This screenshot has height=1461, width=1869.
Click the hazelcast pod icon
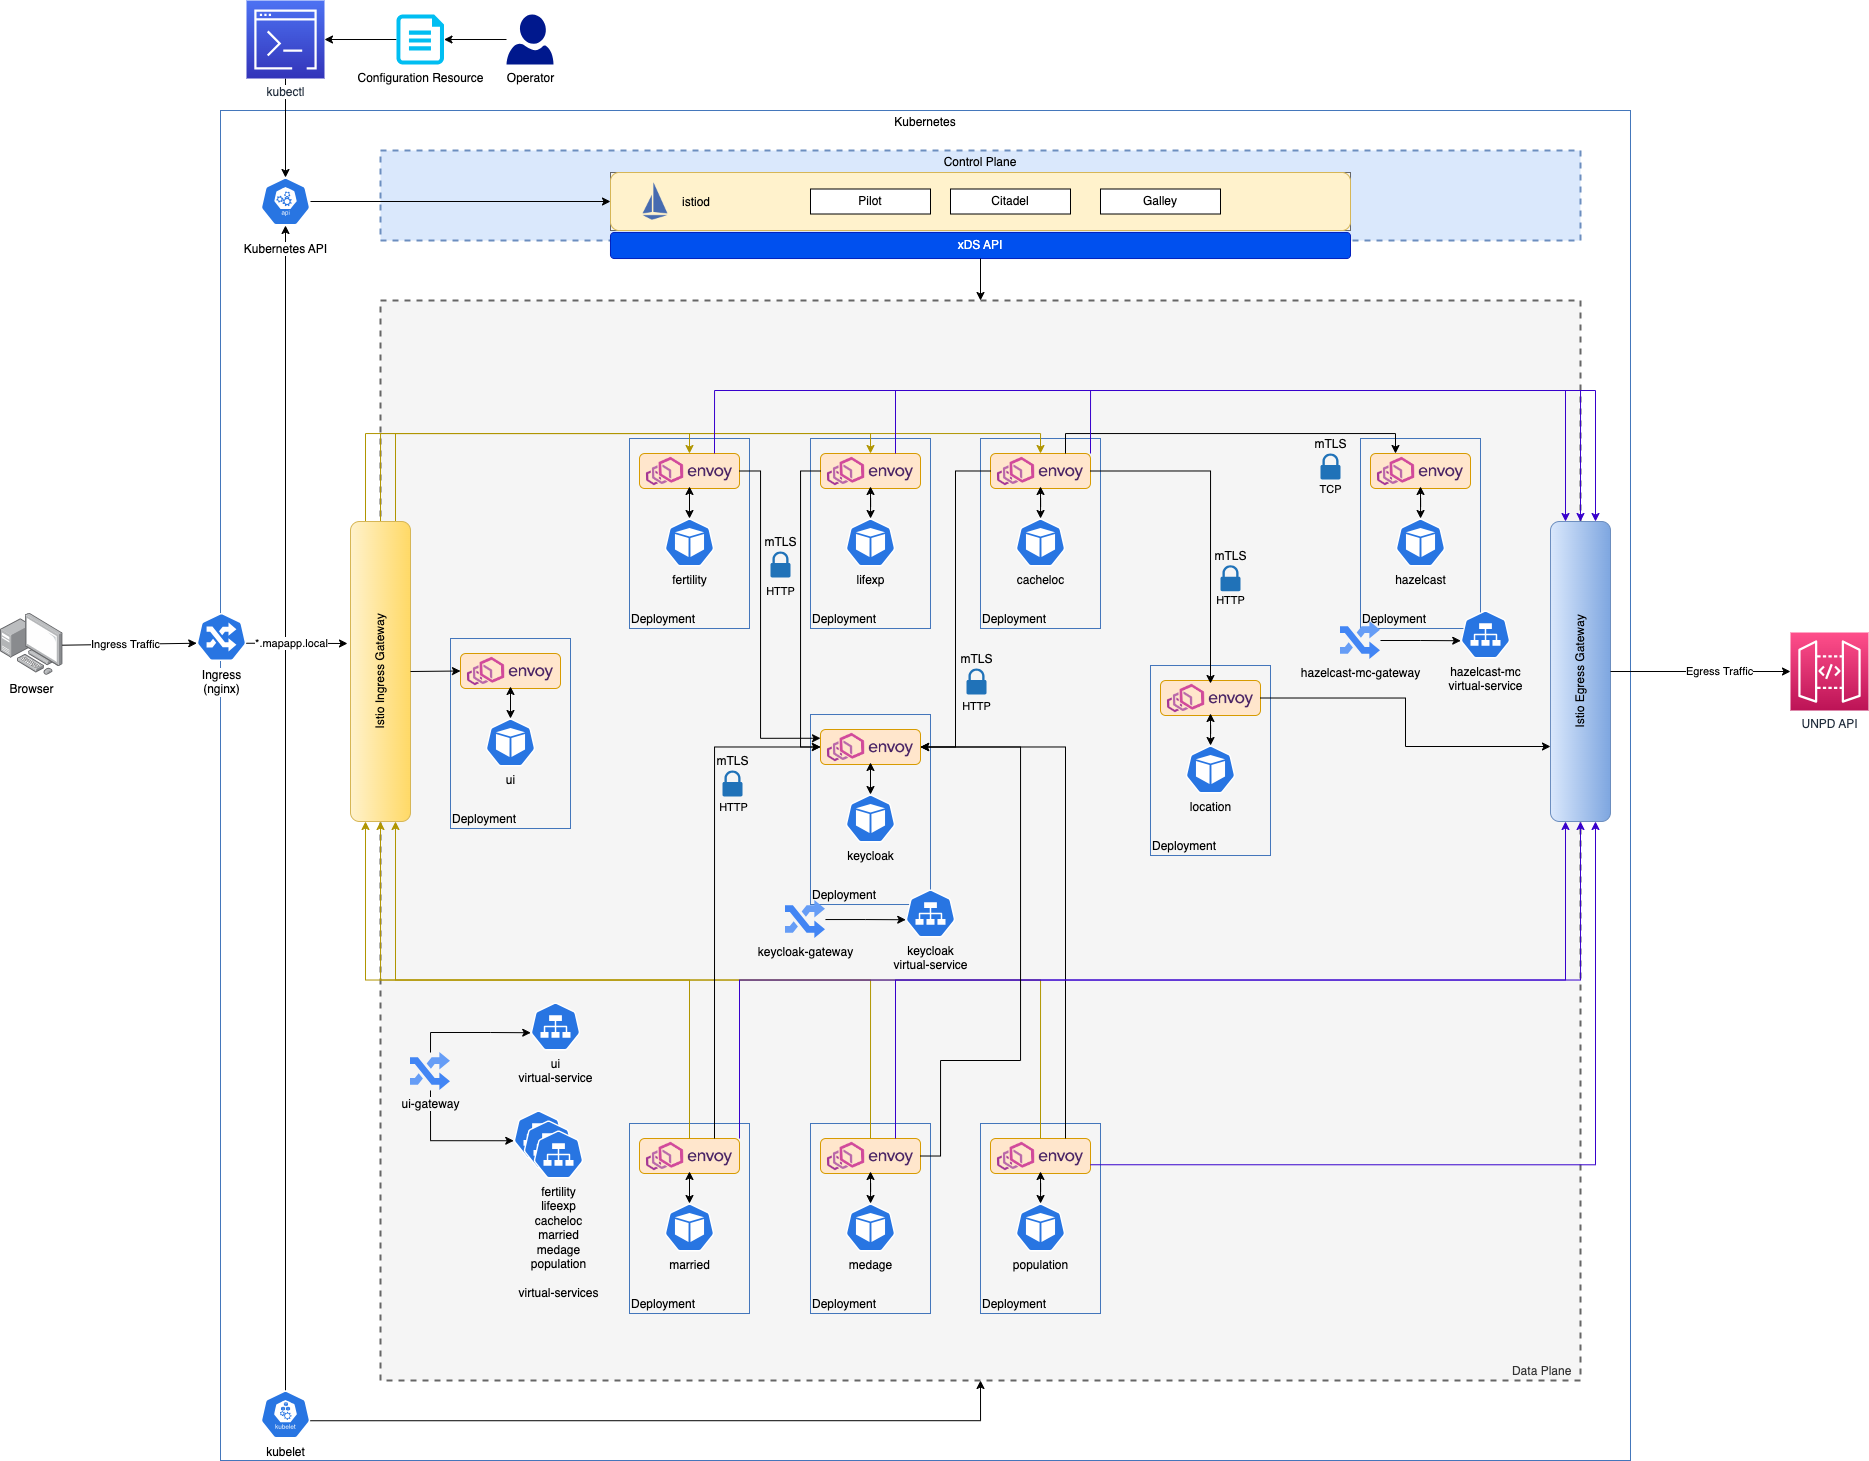coord(1420,543)
